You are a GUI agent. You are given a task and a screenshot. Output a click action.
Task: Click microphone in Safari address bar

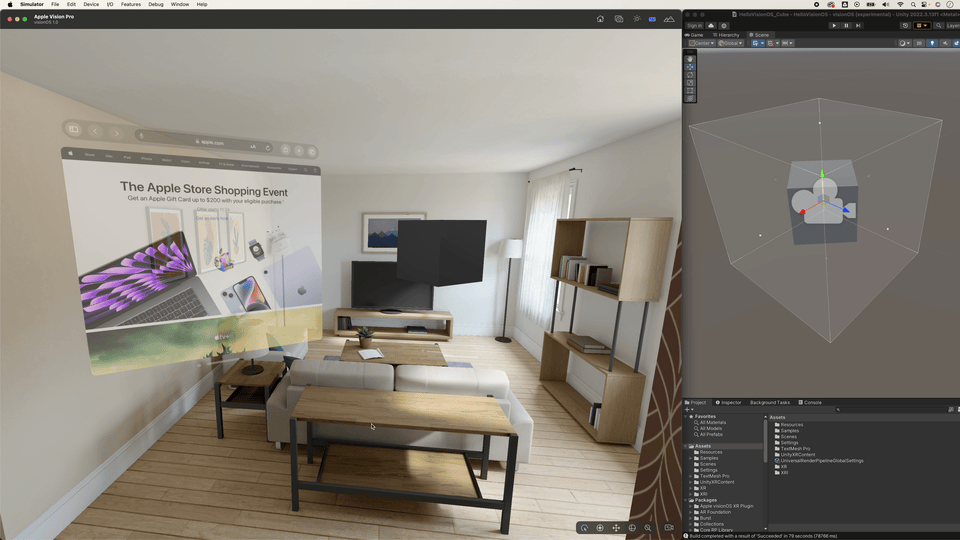[x=141, y=135]
